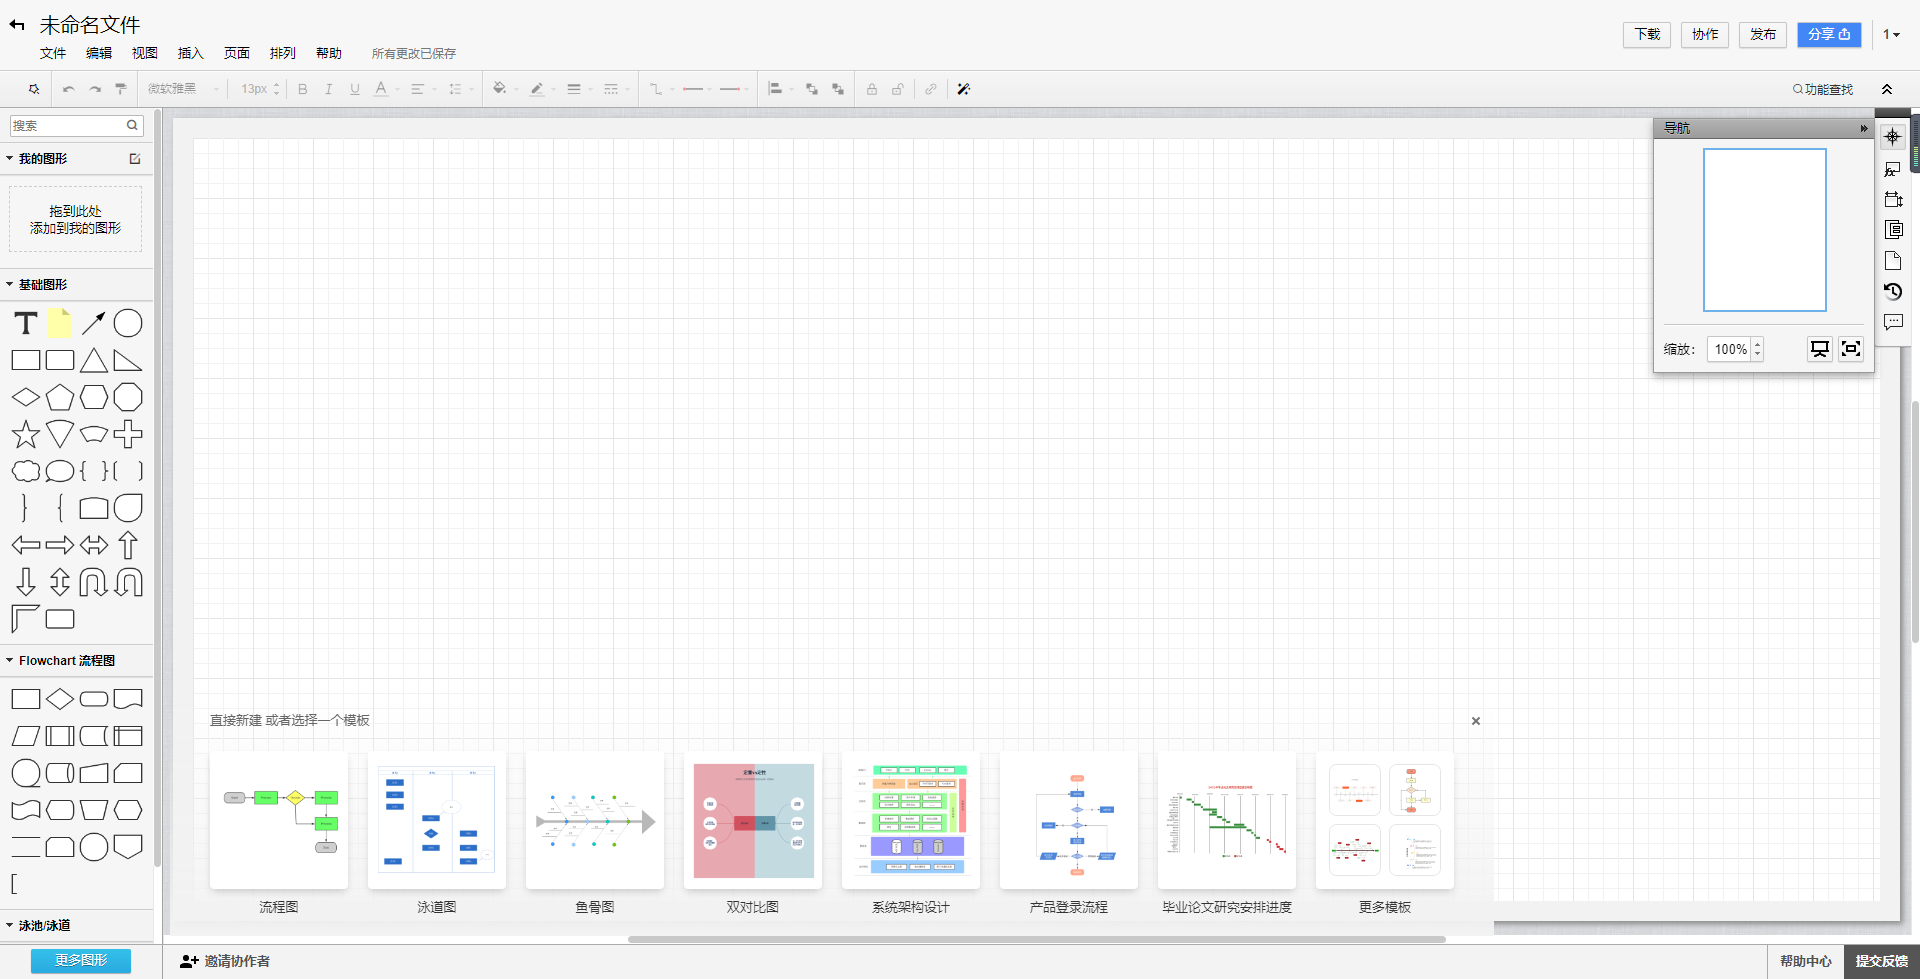This screenshot has width=1920, height=979.
Task: Click the blue 分享 button
Action: [x=1829, y=34]
